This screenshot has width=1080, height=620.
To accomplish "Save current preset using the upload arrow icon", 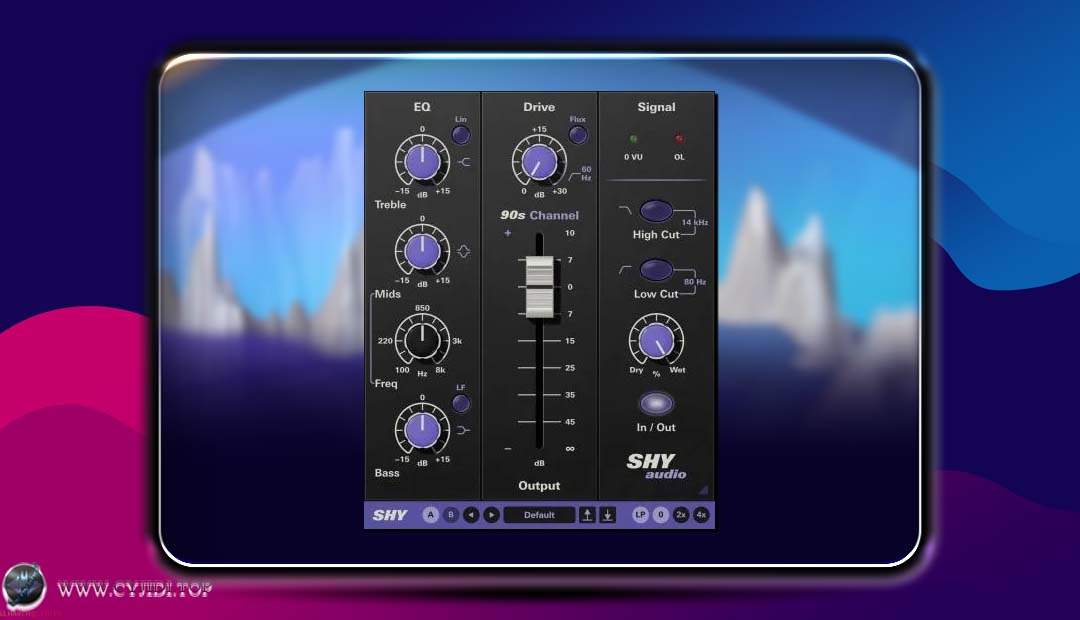I will click(x=587, y=514).
